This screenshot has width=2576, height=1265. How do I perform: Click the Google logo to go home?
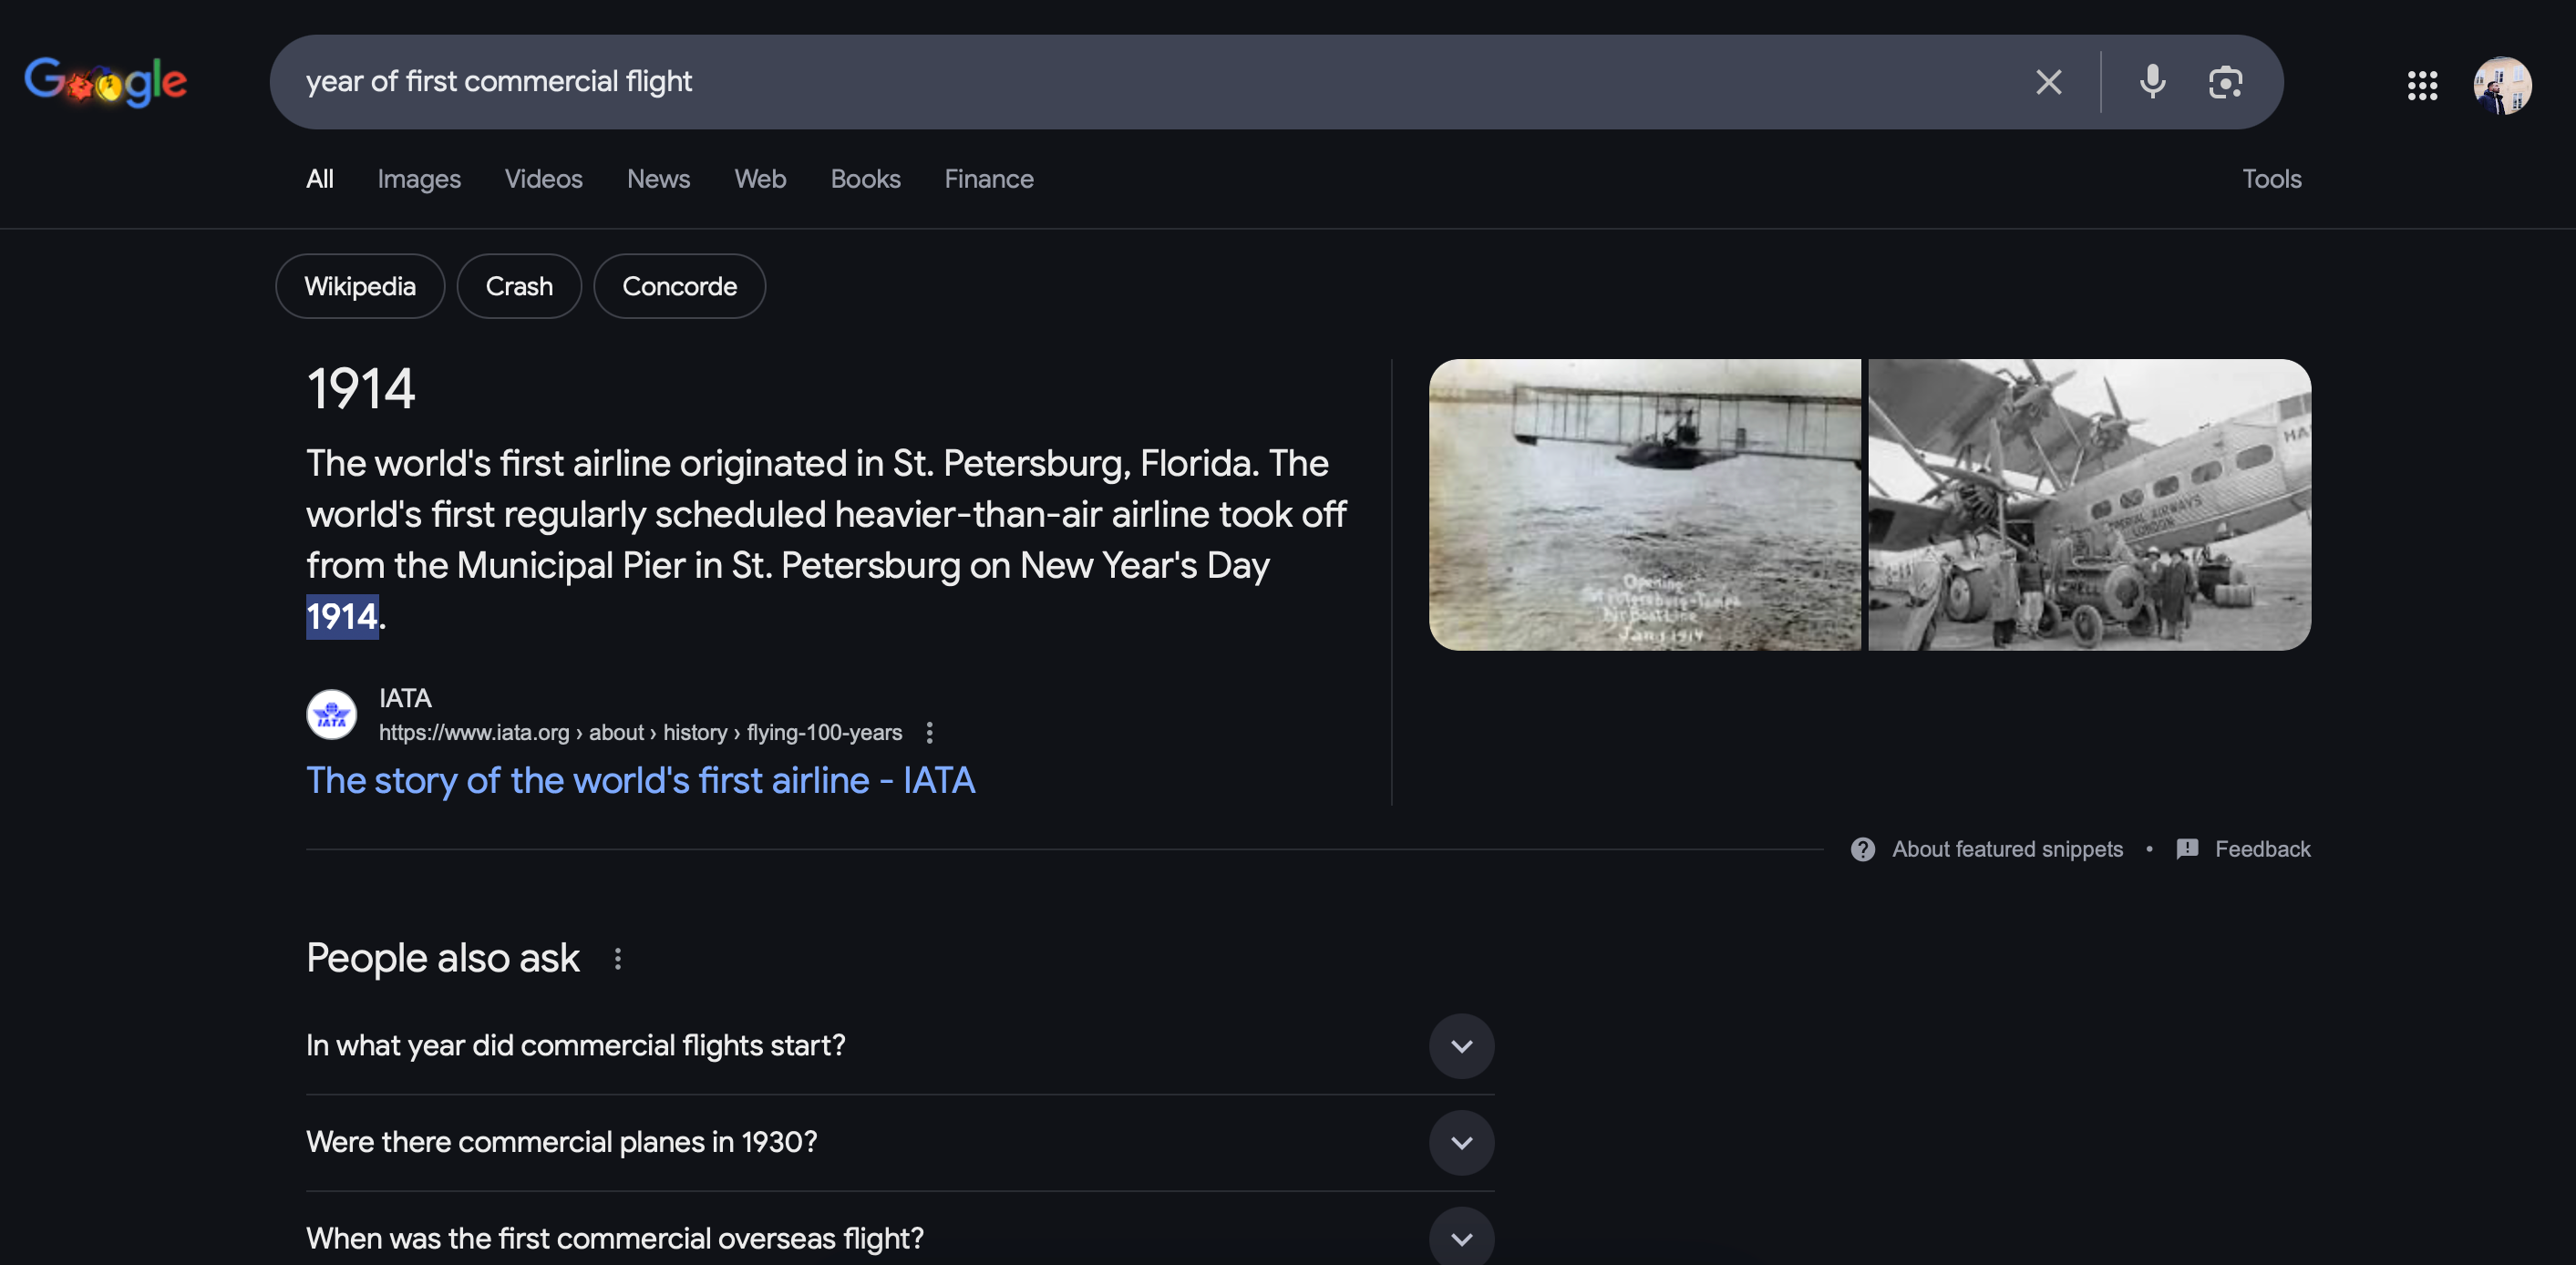105,80
